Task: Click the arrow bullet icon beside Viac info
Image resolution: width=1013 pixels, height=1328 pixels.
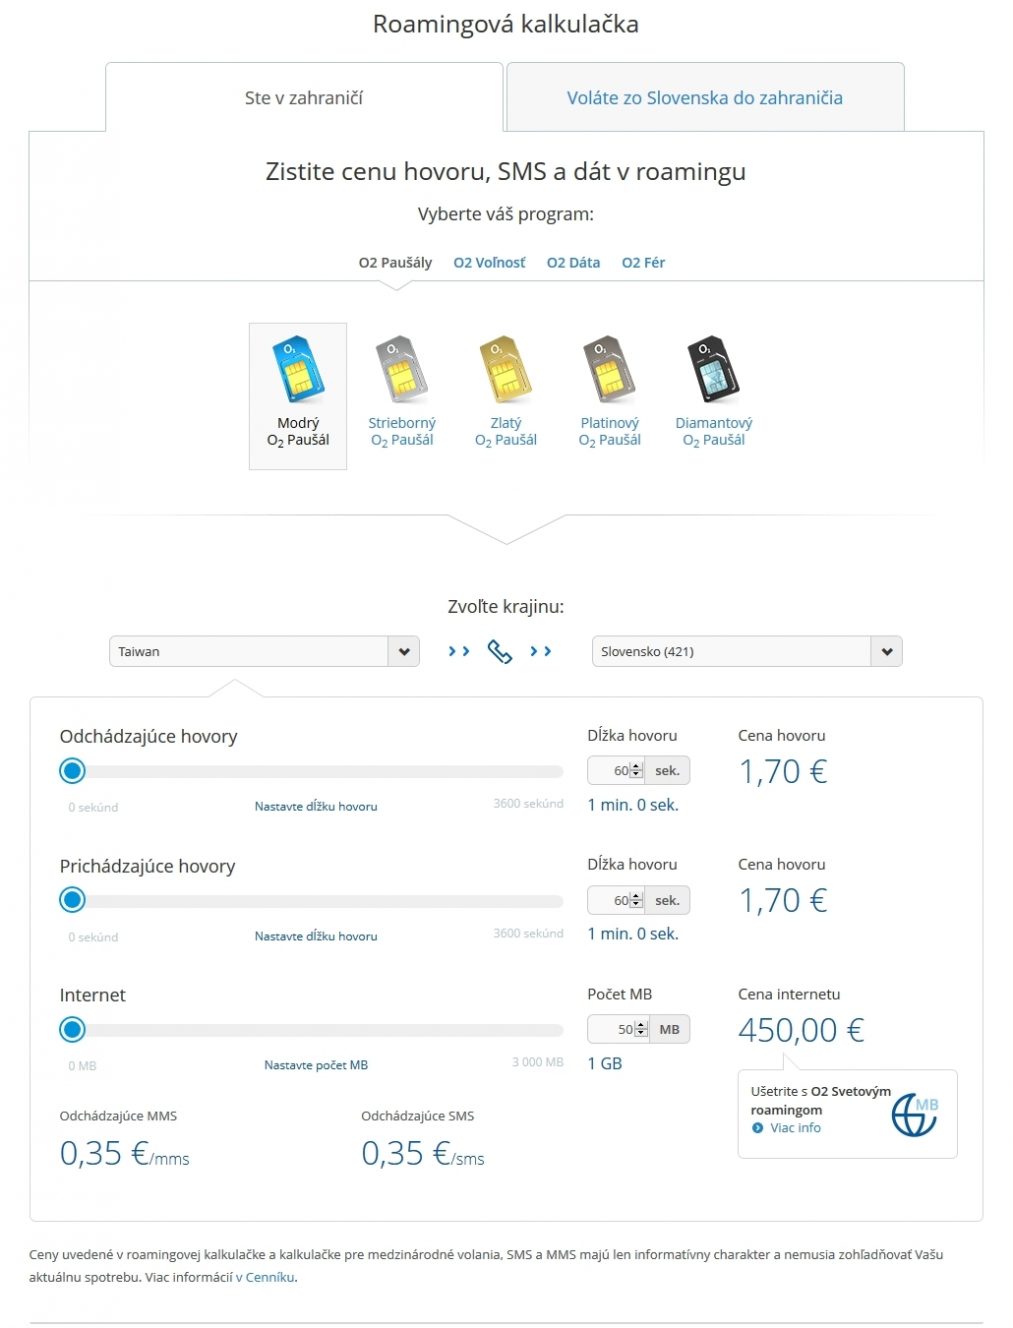Action: (x=757, y=1128)
